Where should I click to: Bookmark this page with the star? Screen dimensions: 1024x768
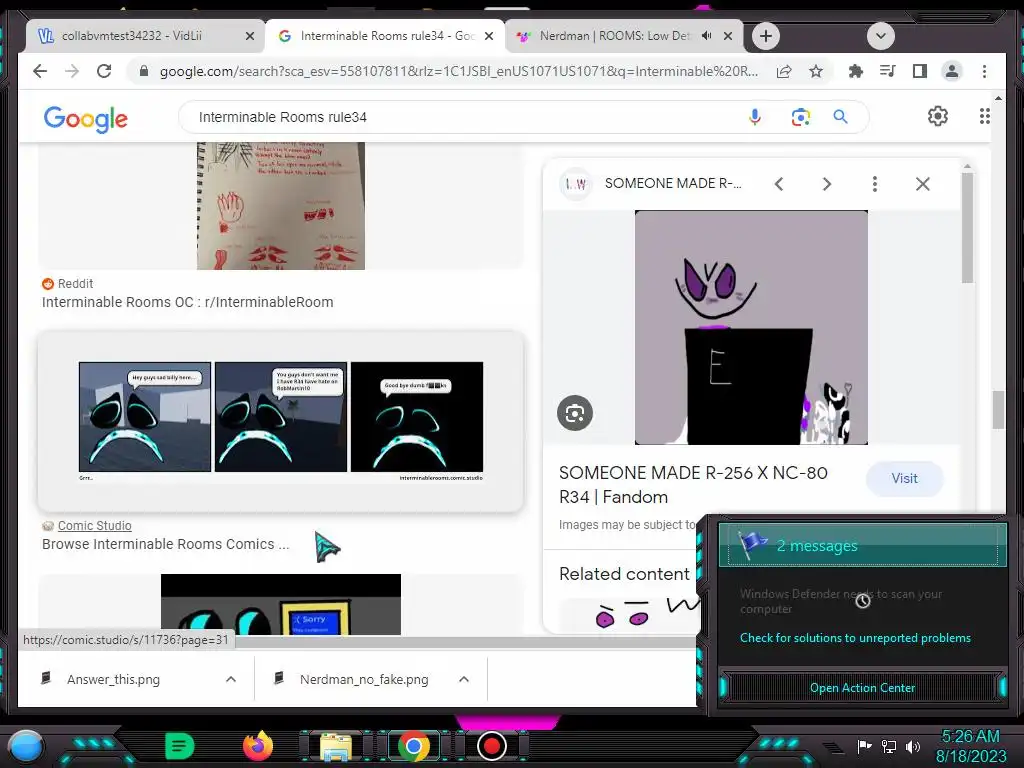pos(816,71)
